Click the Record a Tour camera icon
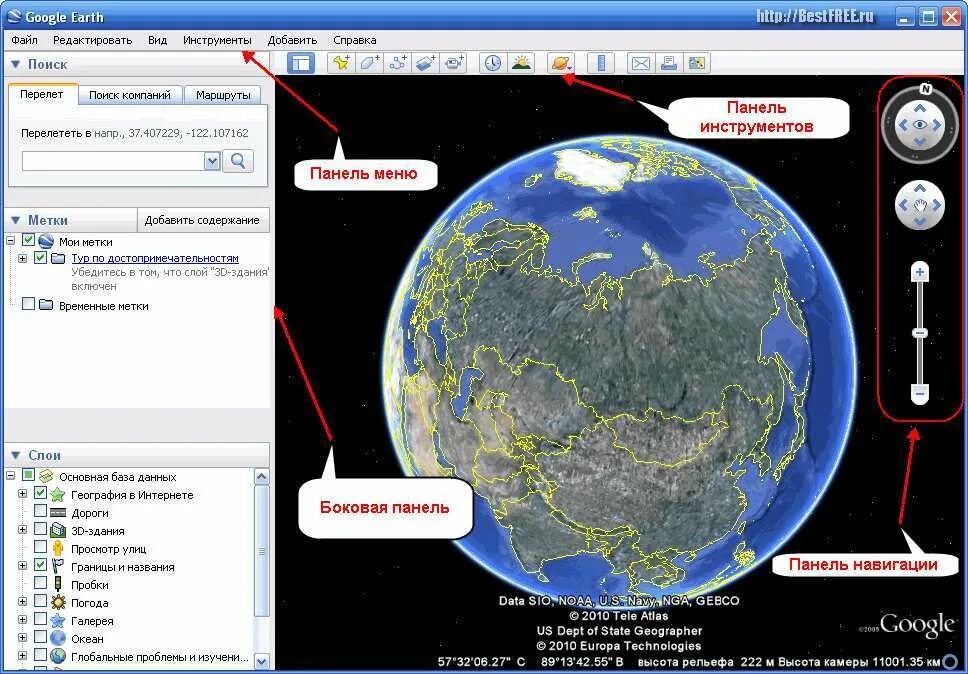 point(454,63)
